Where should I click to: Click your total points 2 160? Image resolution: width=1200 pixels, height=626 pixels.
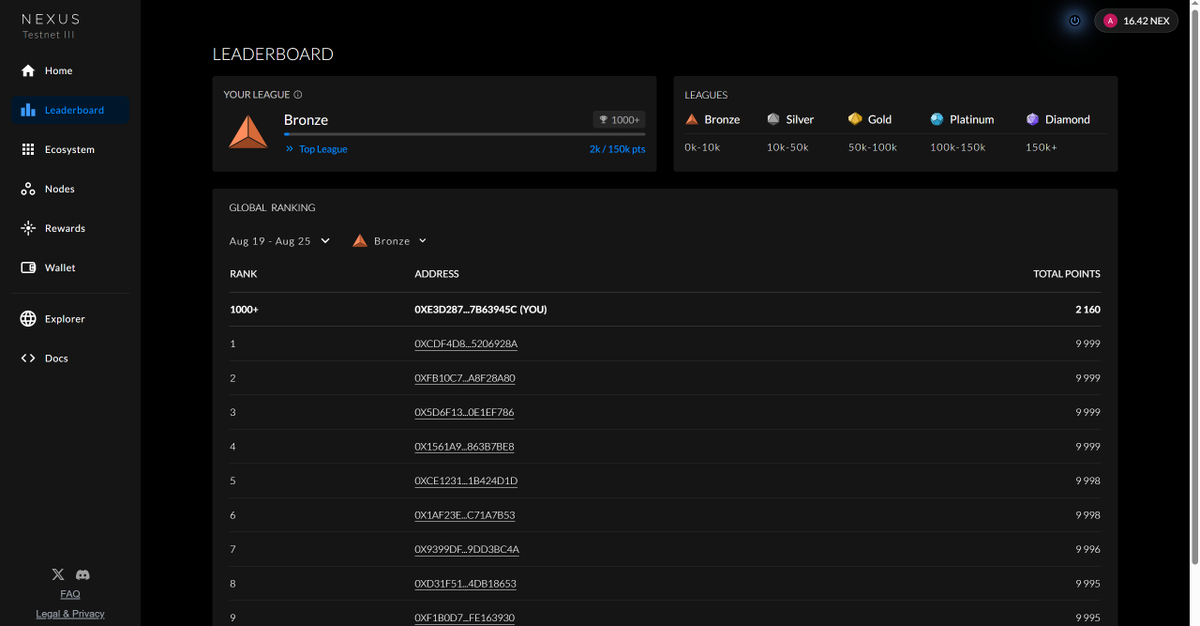point(1088,310)
